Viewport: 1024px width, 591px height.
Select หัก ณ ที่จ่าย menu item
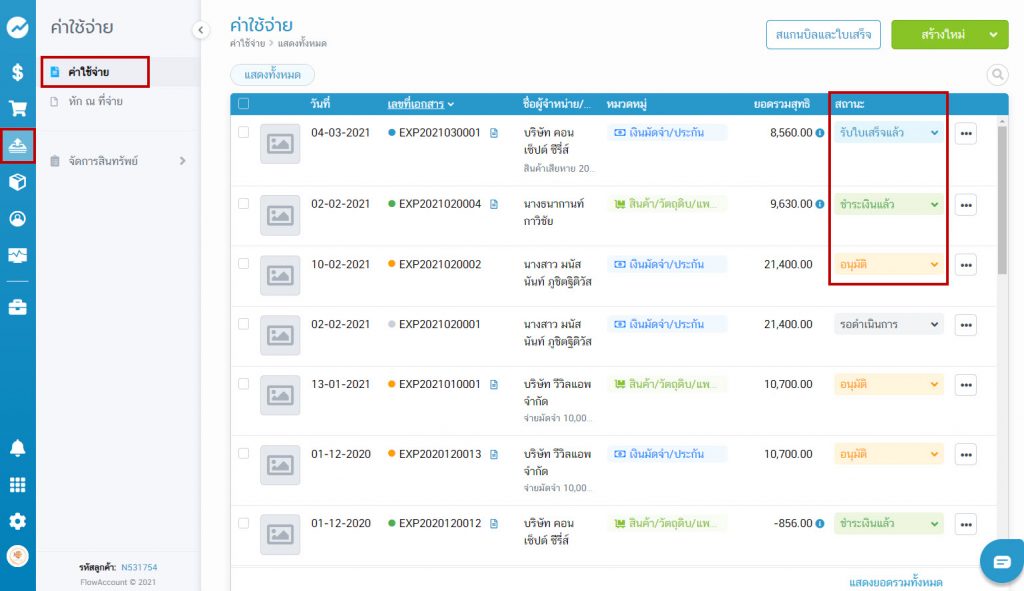96,102
